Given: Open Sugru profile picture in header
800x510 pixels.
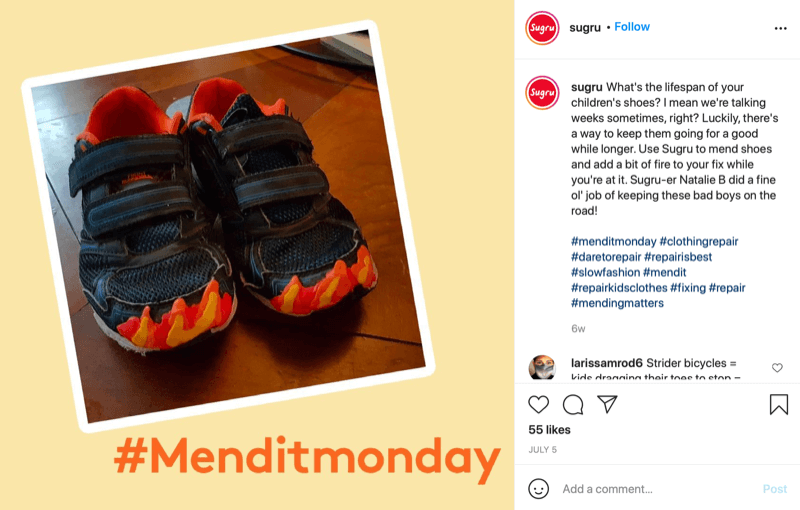Looking at the screenshot, I should pyautogui.click(x=542, y=28).
